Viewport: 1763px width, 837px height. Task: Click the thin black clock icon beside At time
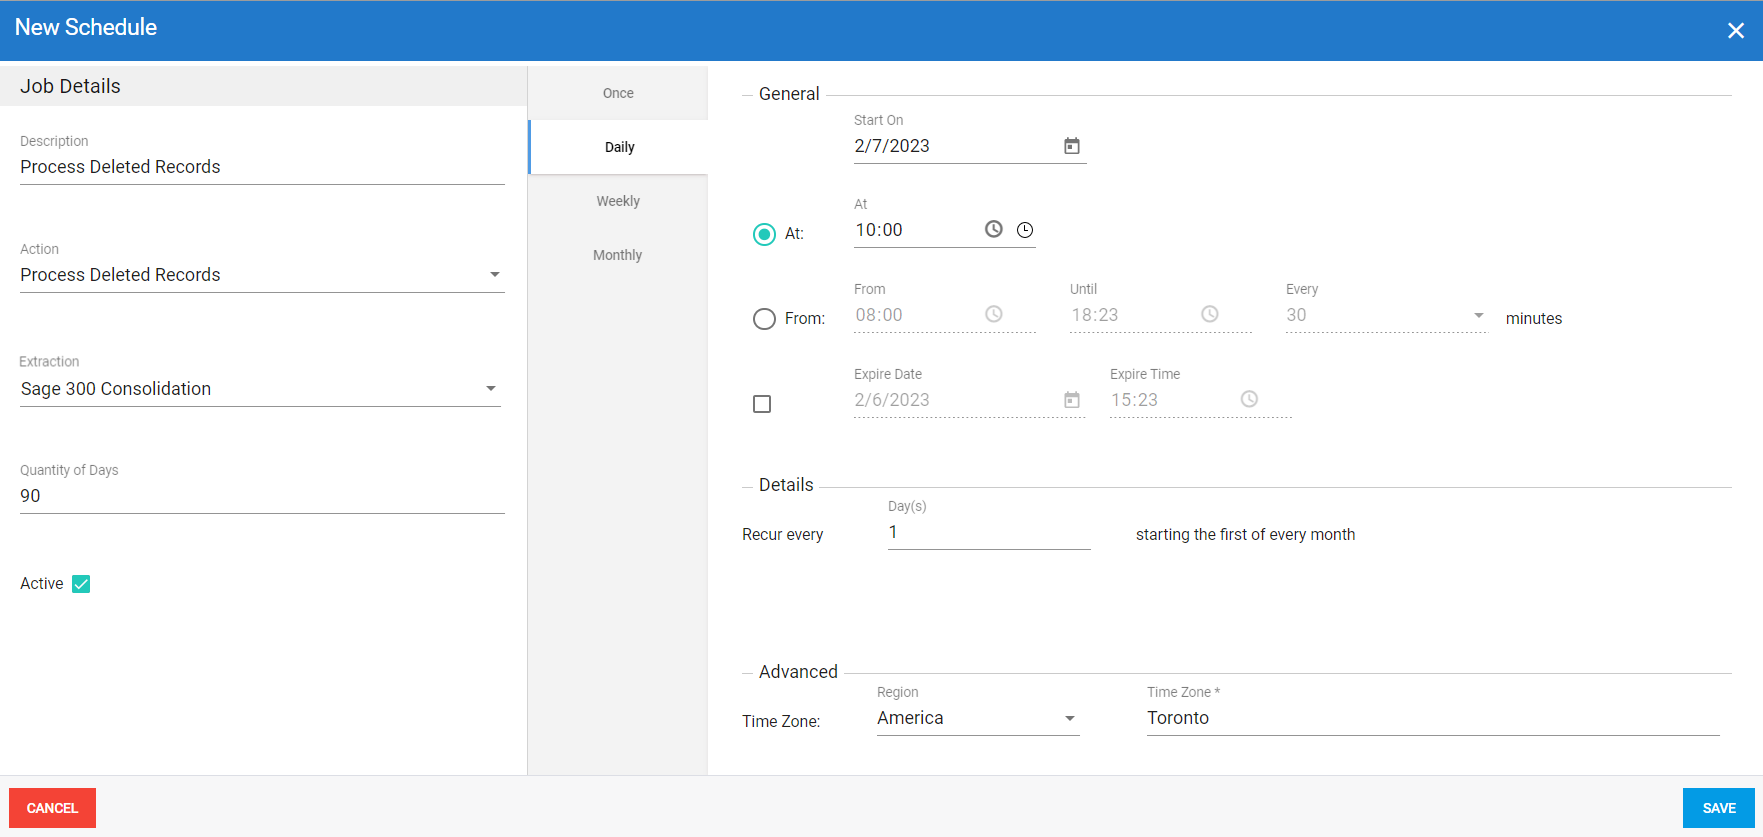[1025, 230]
